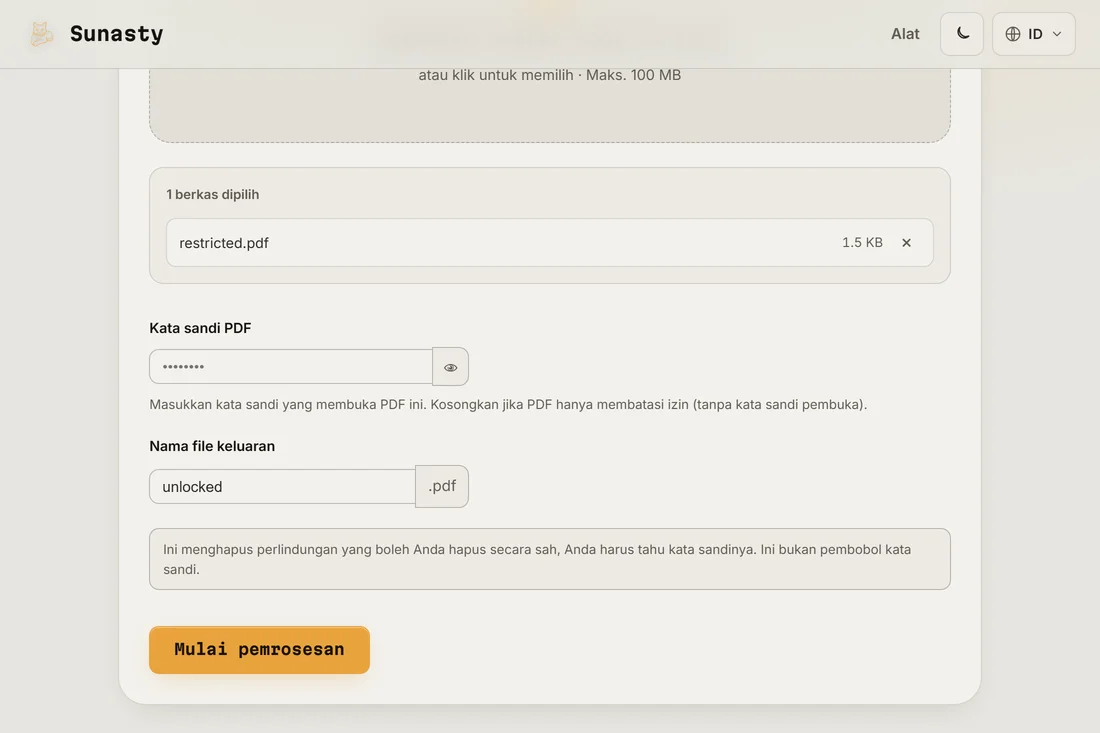Click the password hint text starting with Masukkan
This screenshot has height=733, width=1100.
(x=508, y=405)
